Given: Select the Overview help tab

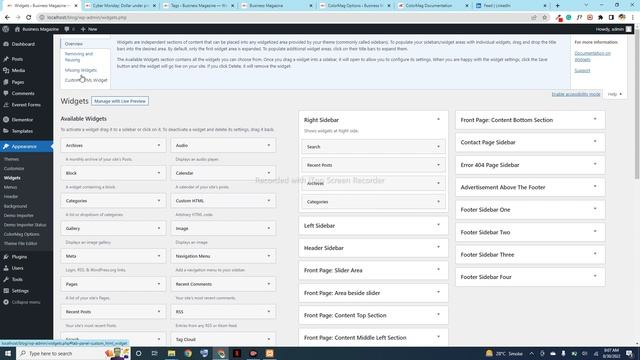Looking at the screenshot, I should click(x=74, y=44).
